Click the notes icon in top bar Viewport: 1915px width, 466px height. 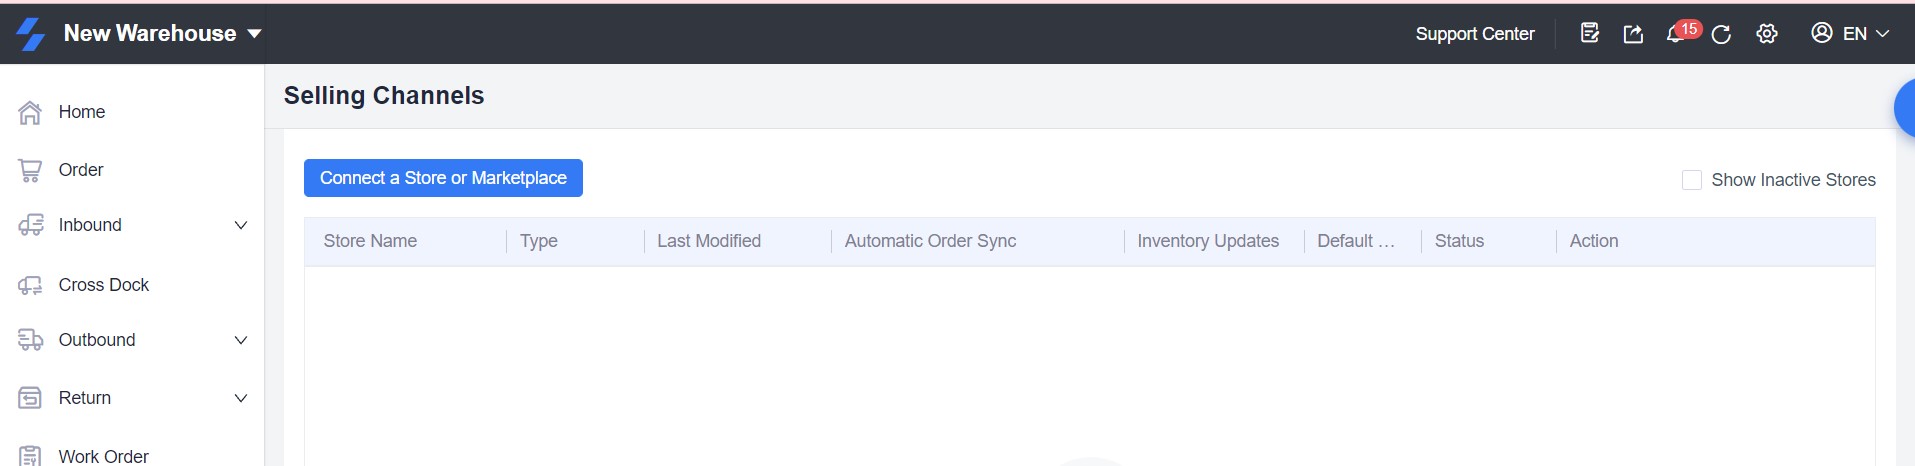click(1589, 33)
